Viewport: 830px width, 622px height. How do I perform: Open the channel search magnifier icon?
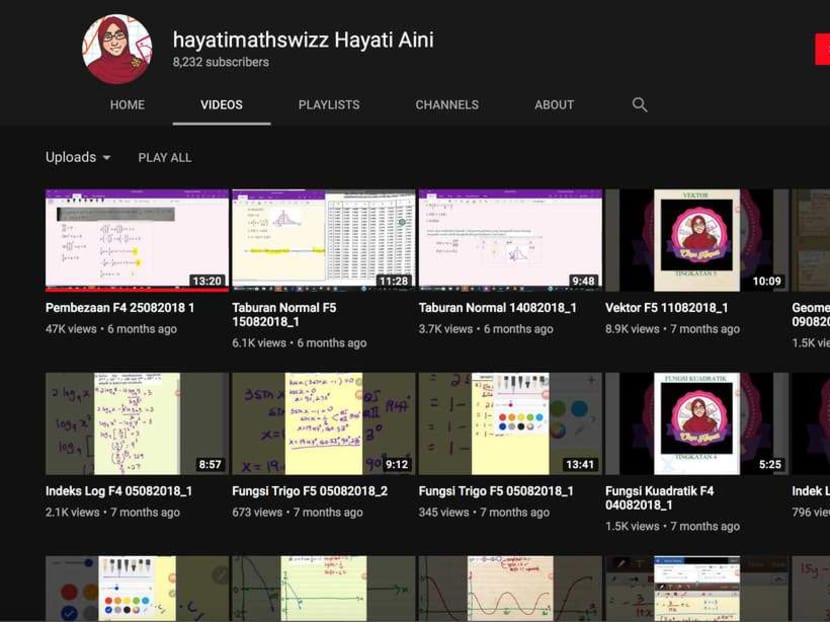(639, 104)
